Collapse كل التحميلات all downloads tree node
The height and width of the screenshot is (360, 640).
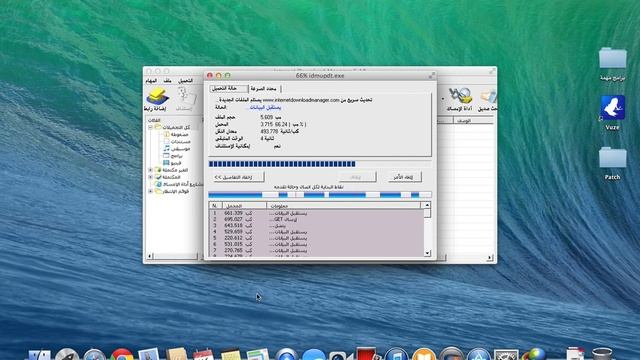[150, 127]
